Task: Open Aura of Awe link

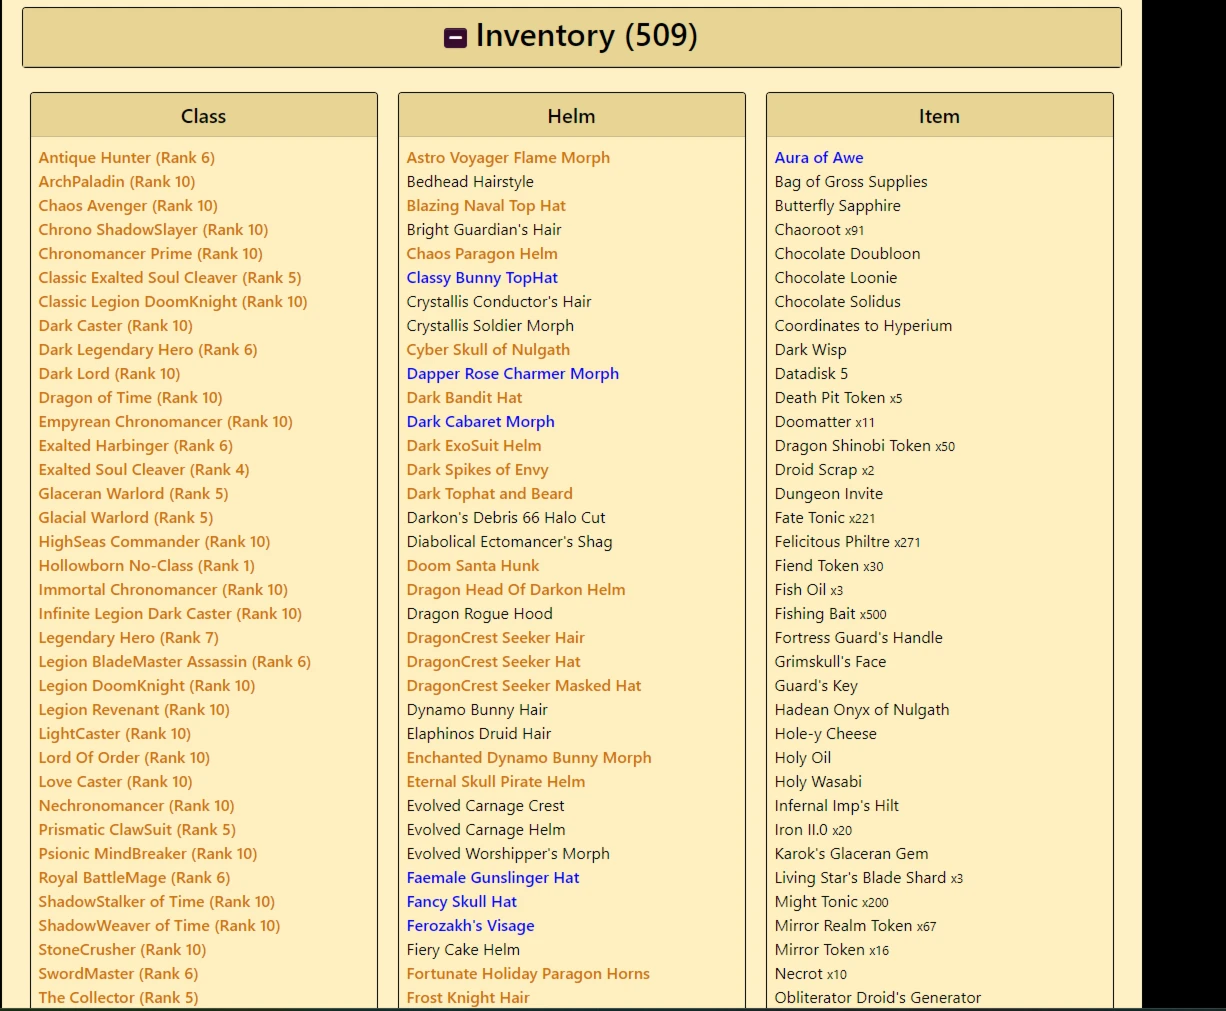Action: tap(819, 158)
